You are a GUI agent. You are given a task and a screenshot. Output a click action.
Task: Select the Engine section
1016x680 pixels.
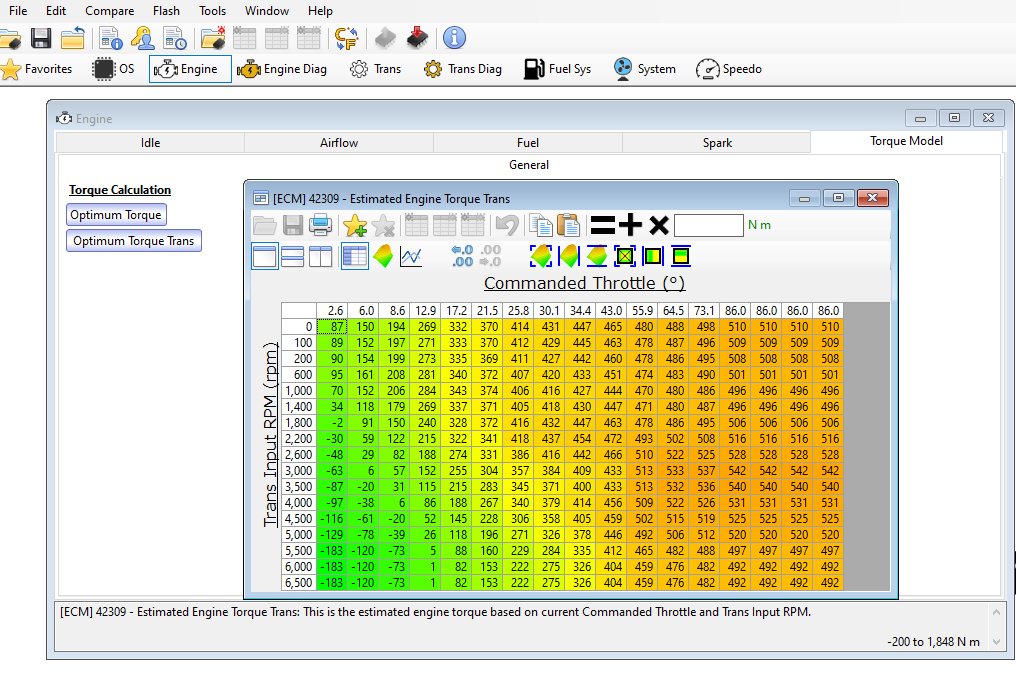[190, 69]
